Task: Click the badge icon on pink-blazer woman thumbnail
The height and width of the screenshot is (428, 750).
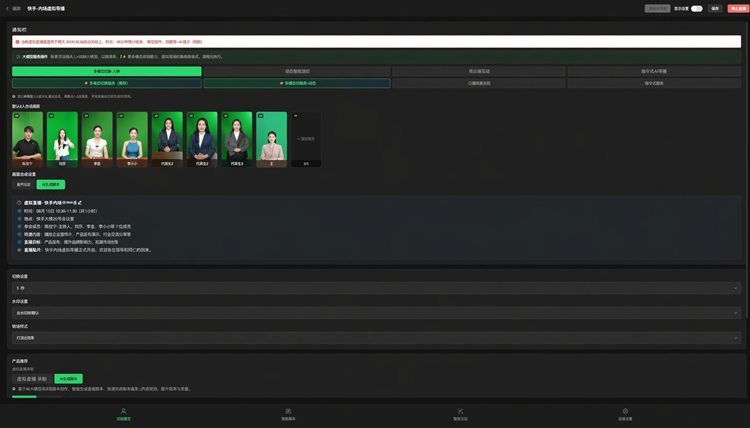Action: click(x=261, y=116)
